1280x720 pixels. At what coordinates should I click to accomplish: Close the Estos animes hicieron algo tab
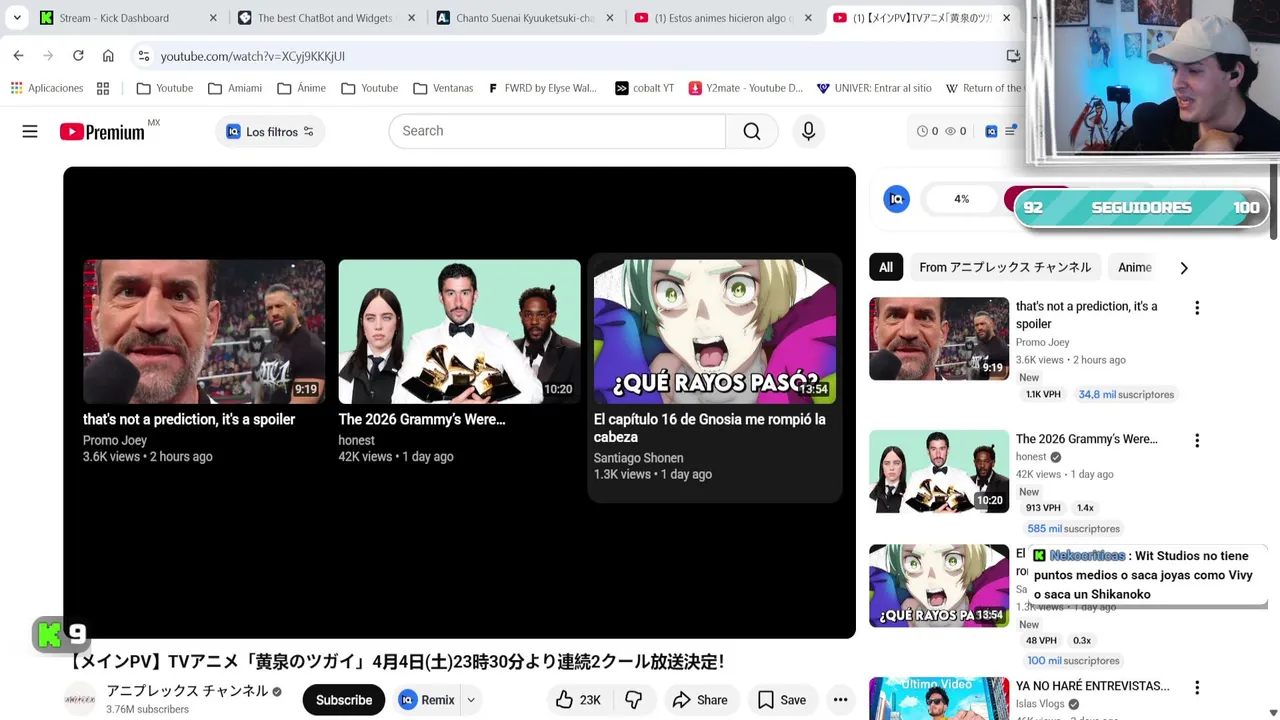pyautogui.click(x=808, y=18)
